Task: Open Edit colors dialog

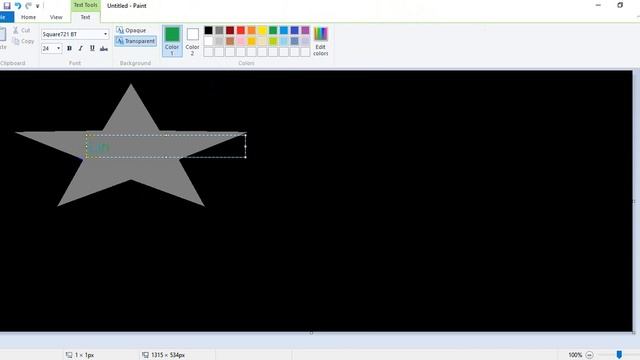Action: (320, 41)
